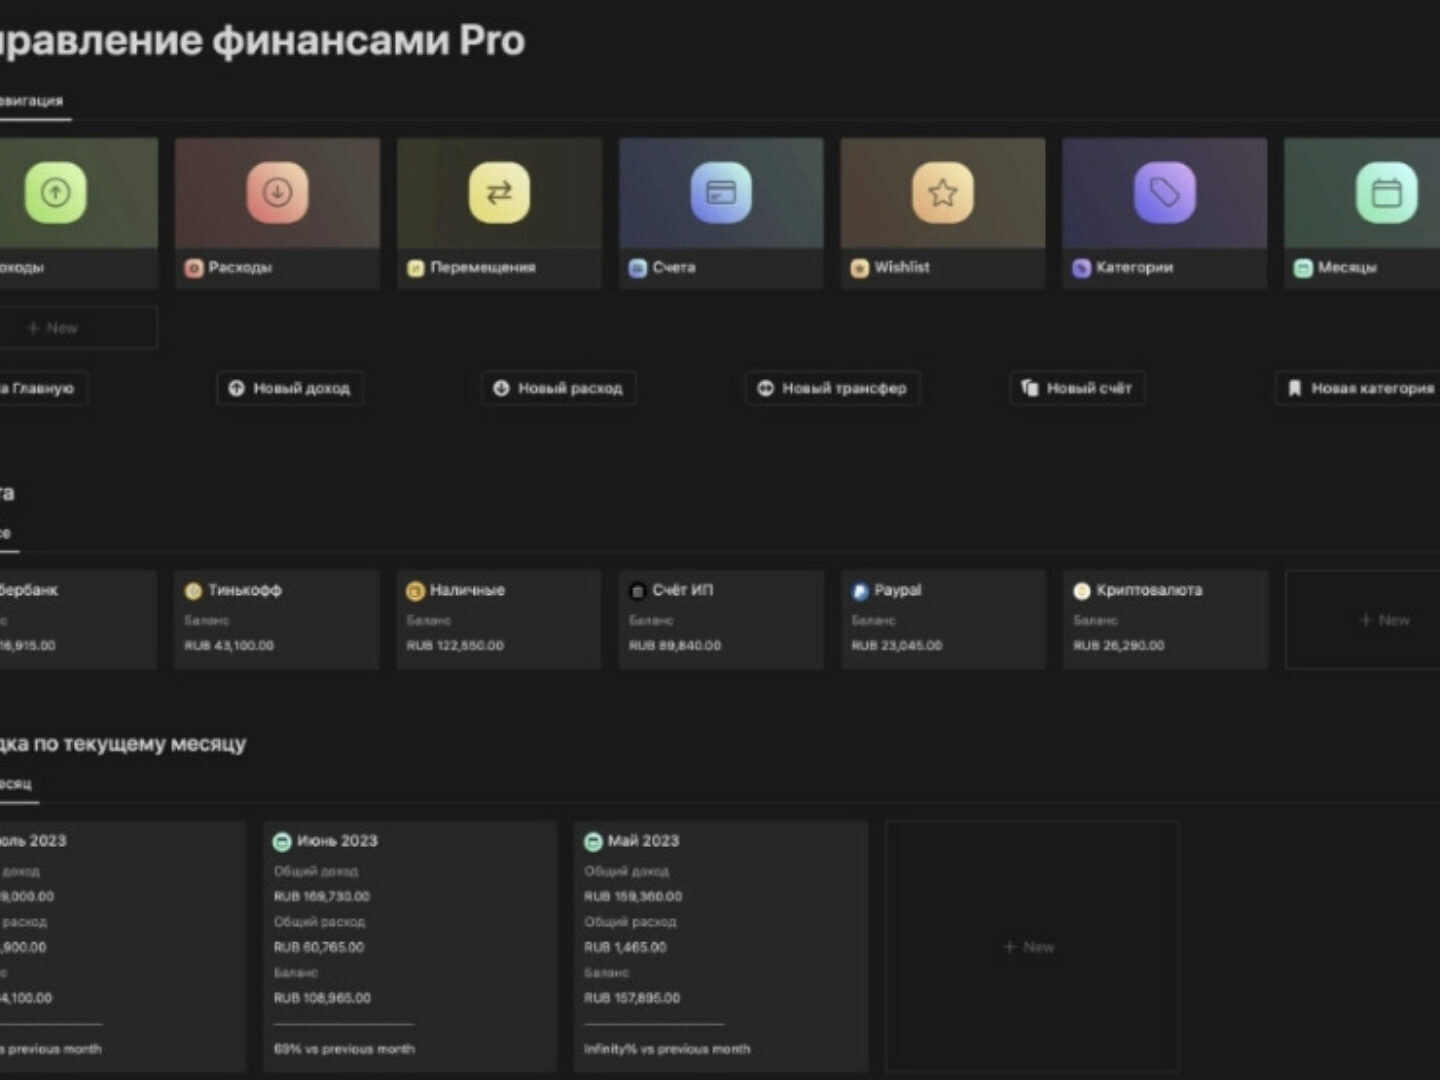Open the Июнь 2023 summary card
The width and height of the screenshot is (1440, 1080).
[410, 945]
